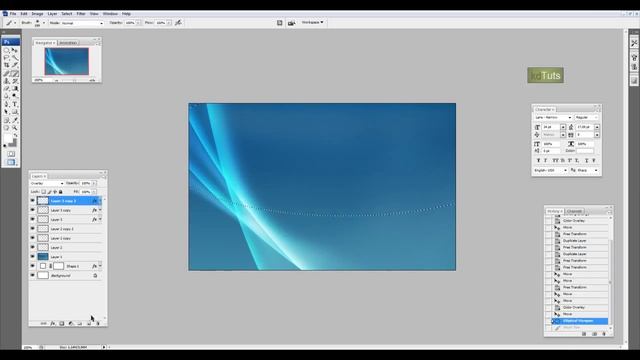Select the Eyedropper tool
The image size is (640, 360).
[x=15, y=120]
